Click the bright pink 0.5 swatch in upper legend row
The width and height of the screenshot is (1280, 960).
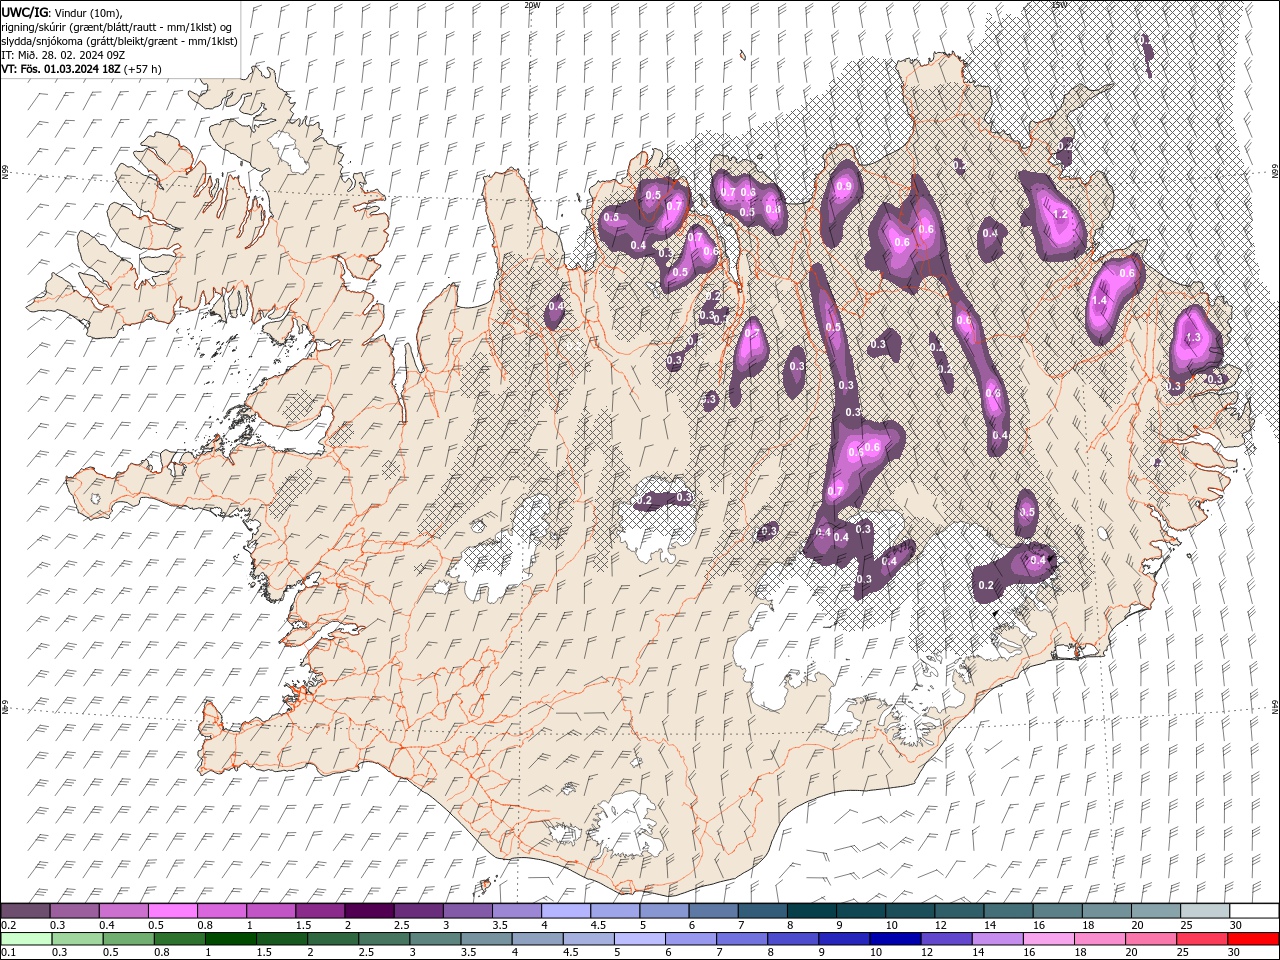pos(173,911)
